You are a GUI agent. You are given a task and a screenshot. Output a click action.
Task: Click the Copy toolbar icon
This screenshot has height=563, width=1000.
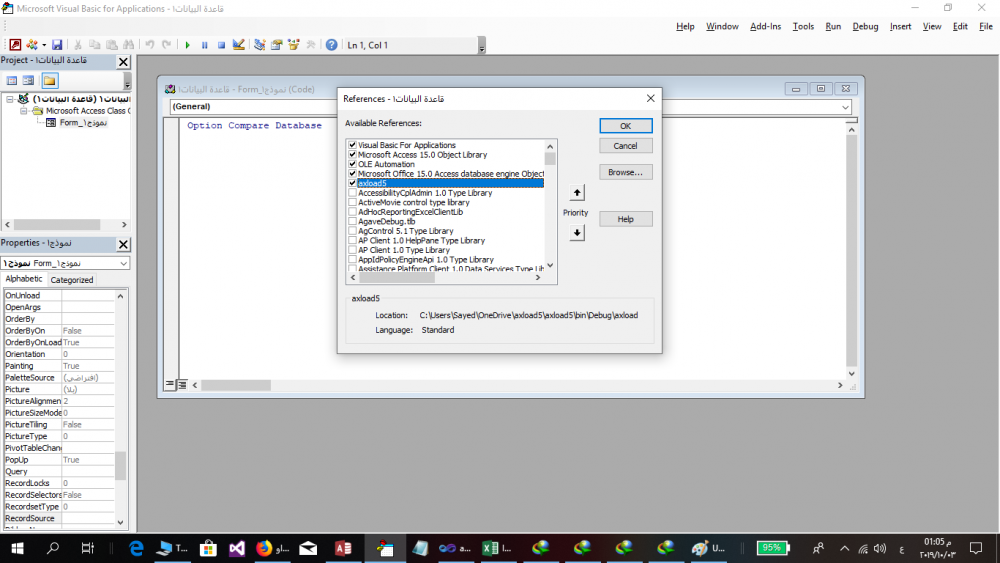pos(94,45)
